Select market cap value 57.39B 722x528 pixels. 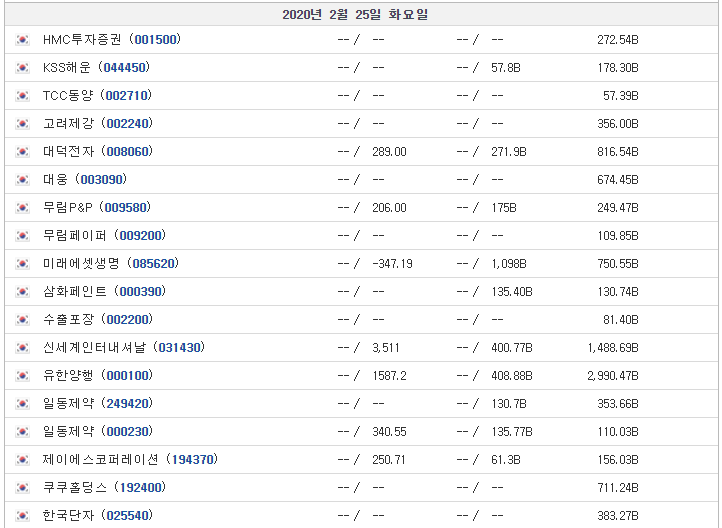[x=621, y=96]
